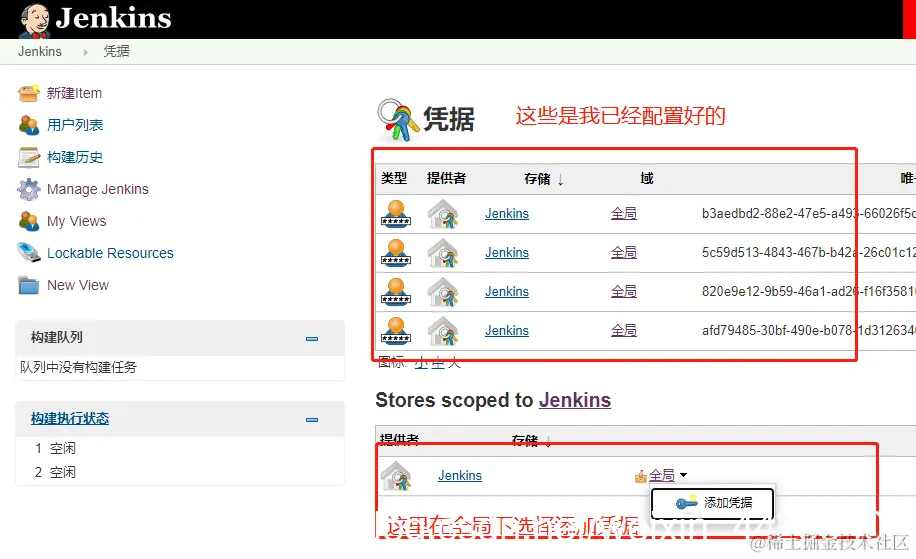
Task: Click provider house icon in b3aedbd2 row
Action: [x=443, y=214]
